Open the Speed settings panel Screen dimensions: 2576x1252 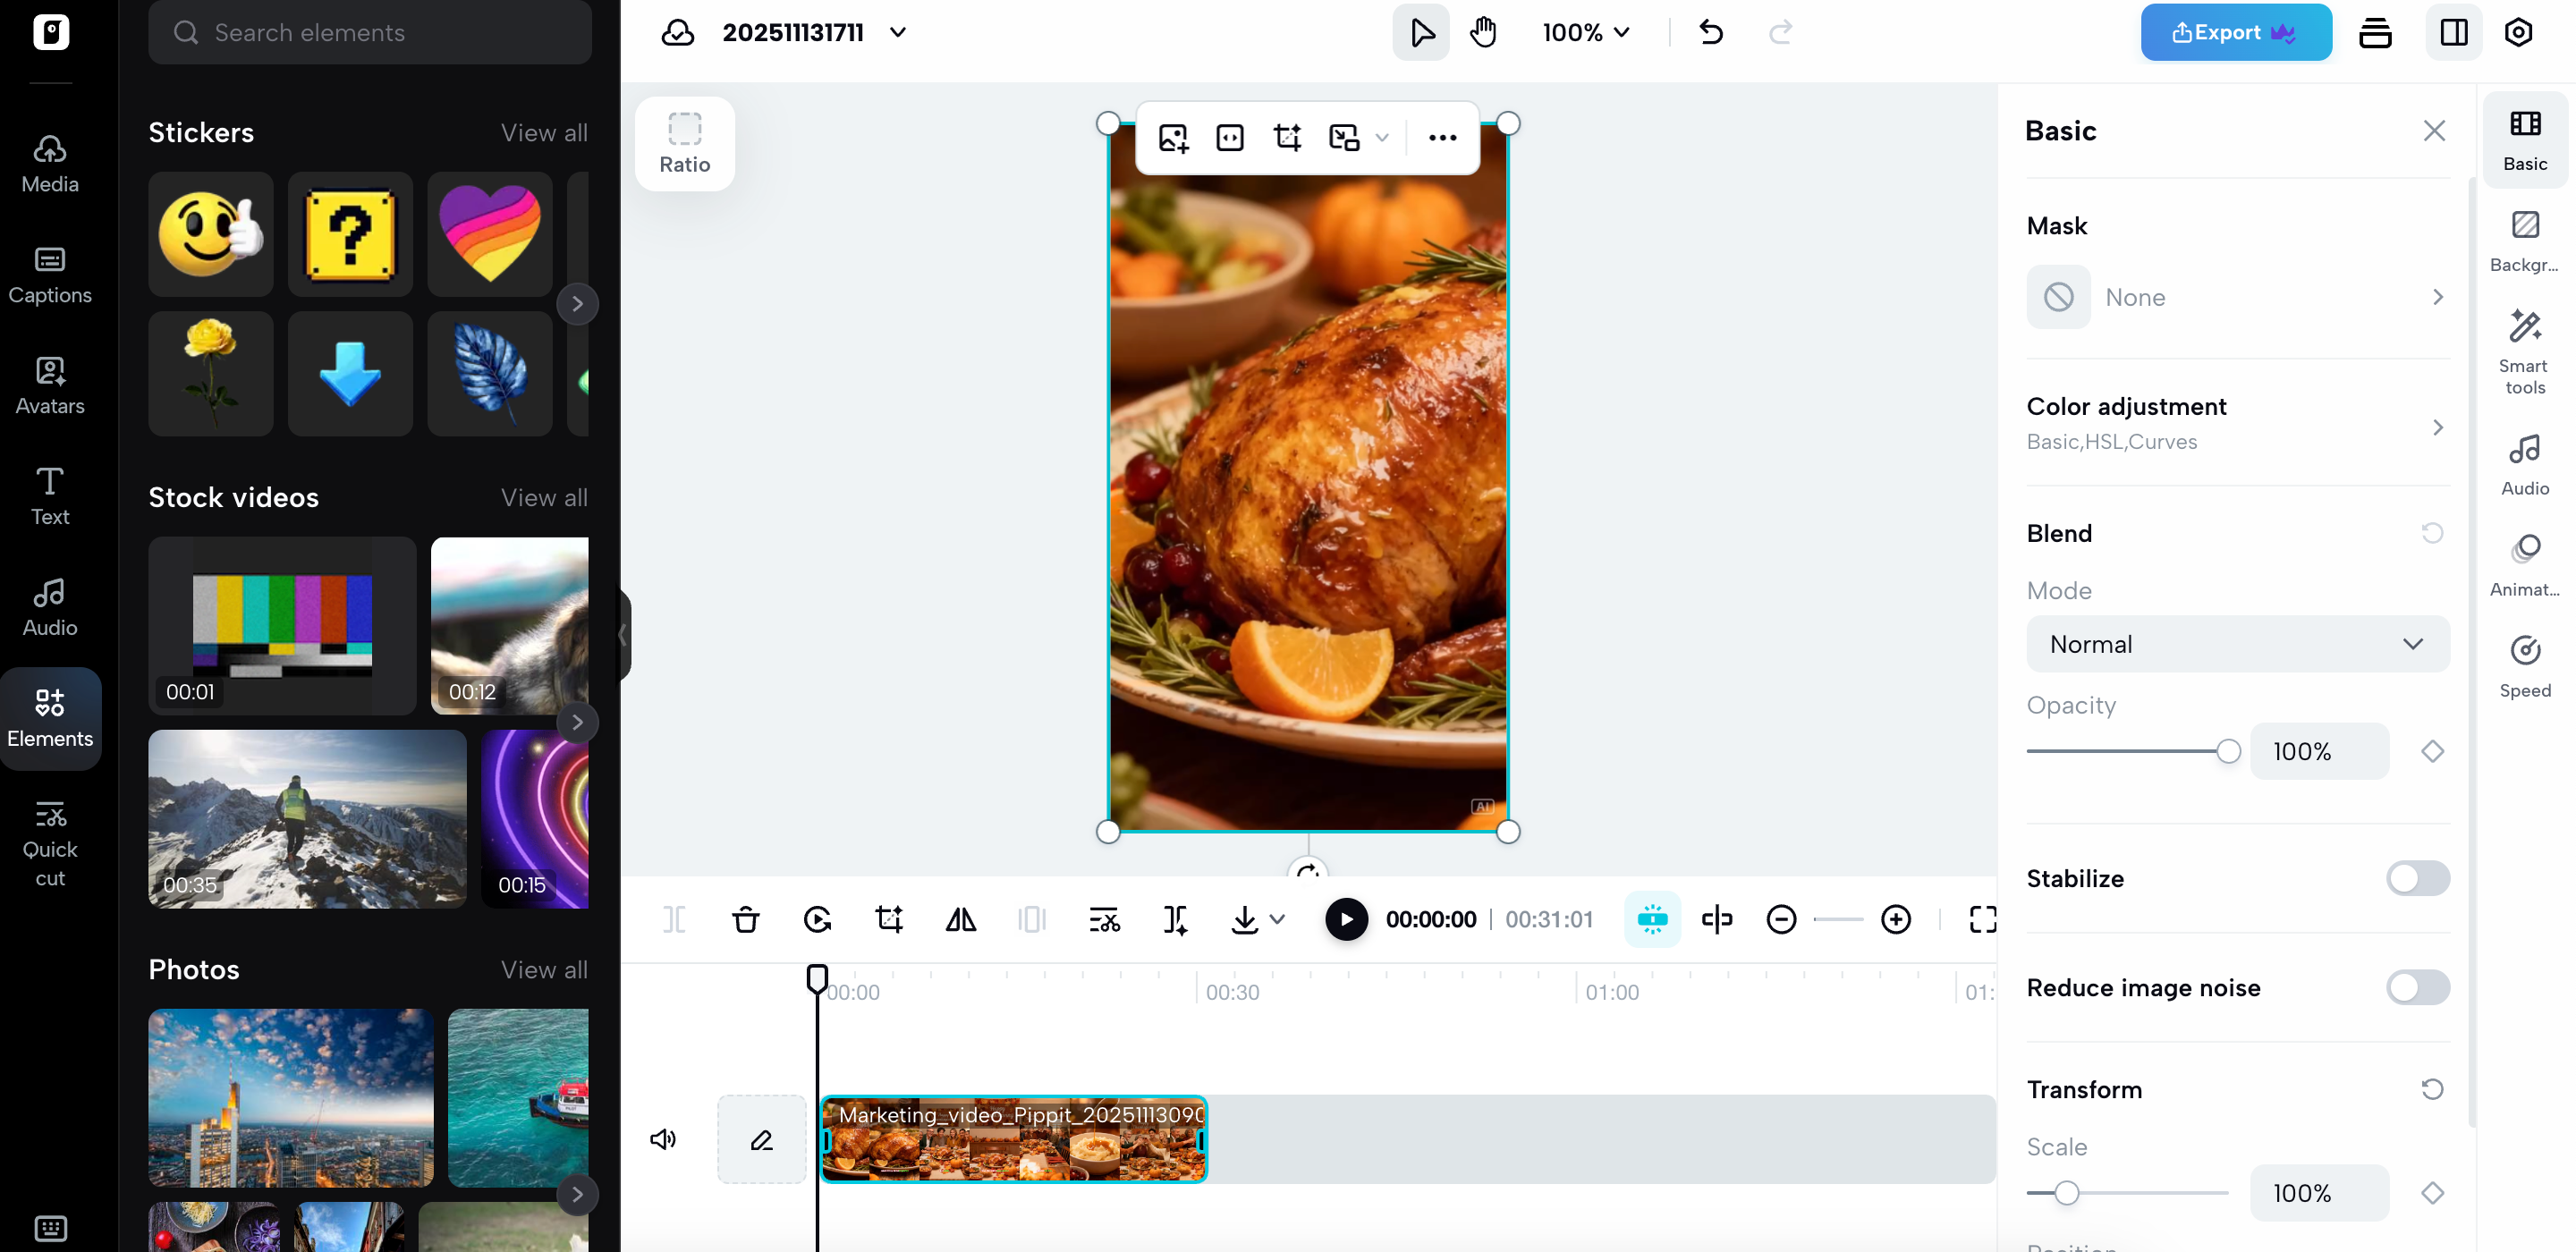tap(2524, 665)
